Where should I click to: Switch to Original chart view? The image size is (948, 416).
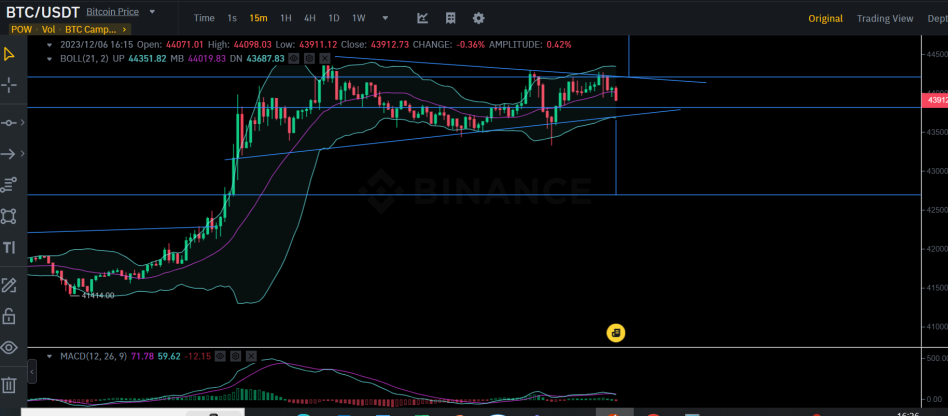825,19
